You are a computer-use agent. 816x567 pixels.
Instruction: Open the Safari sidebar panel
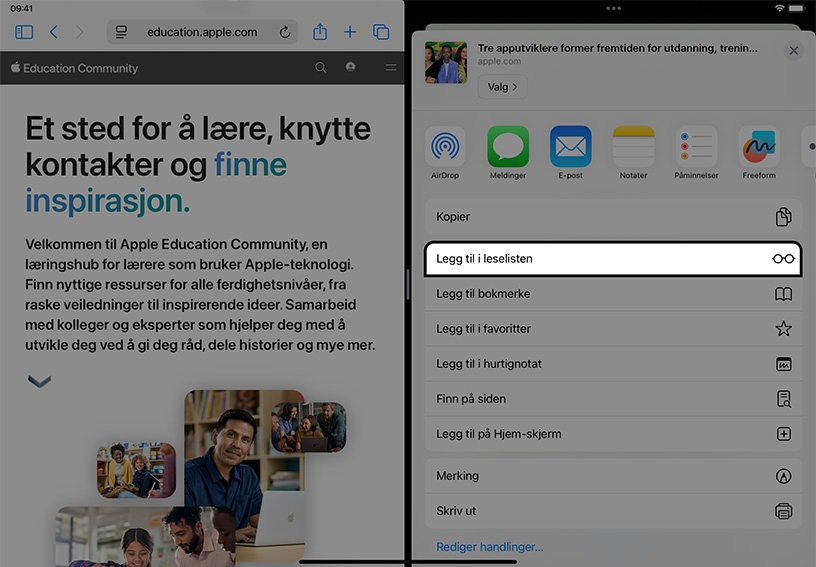[24, 32]
